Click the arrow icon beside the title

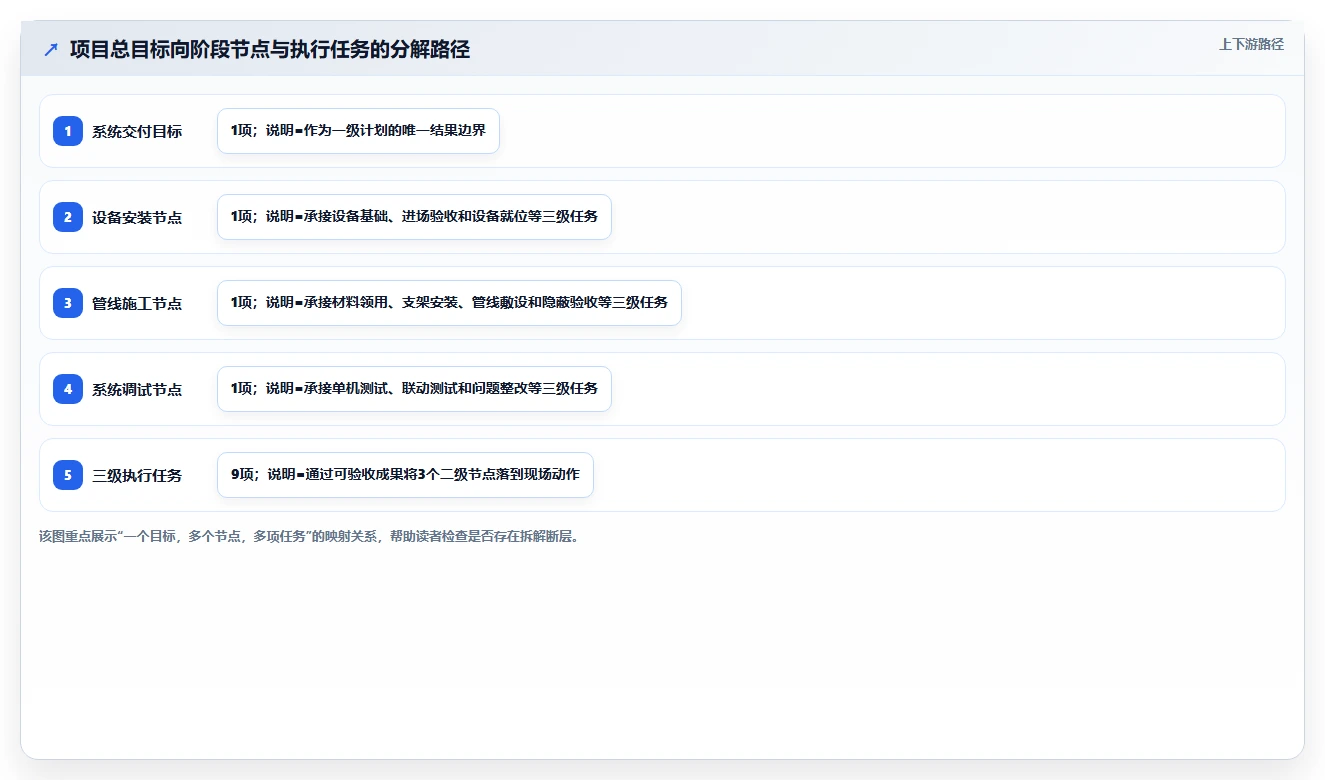(x=51, y=50)
